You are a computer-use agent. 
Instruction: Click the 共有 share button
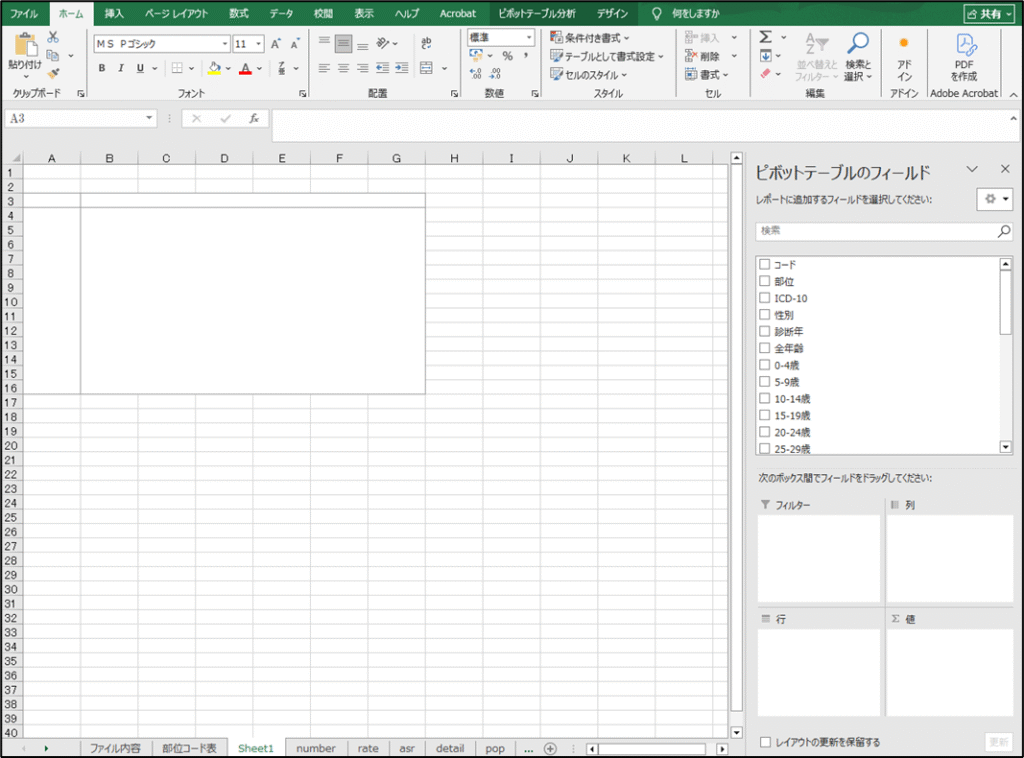point(989,14)
